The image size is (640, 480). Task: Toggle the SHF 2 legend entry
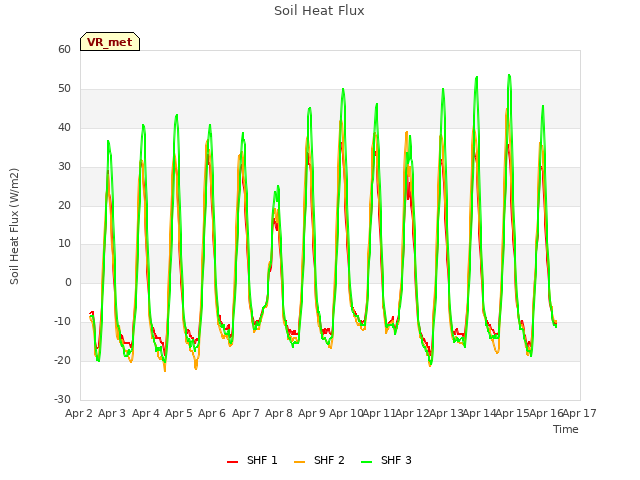319,460
